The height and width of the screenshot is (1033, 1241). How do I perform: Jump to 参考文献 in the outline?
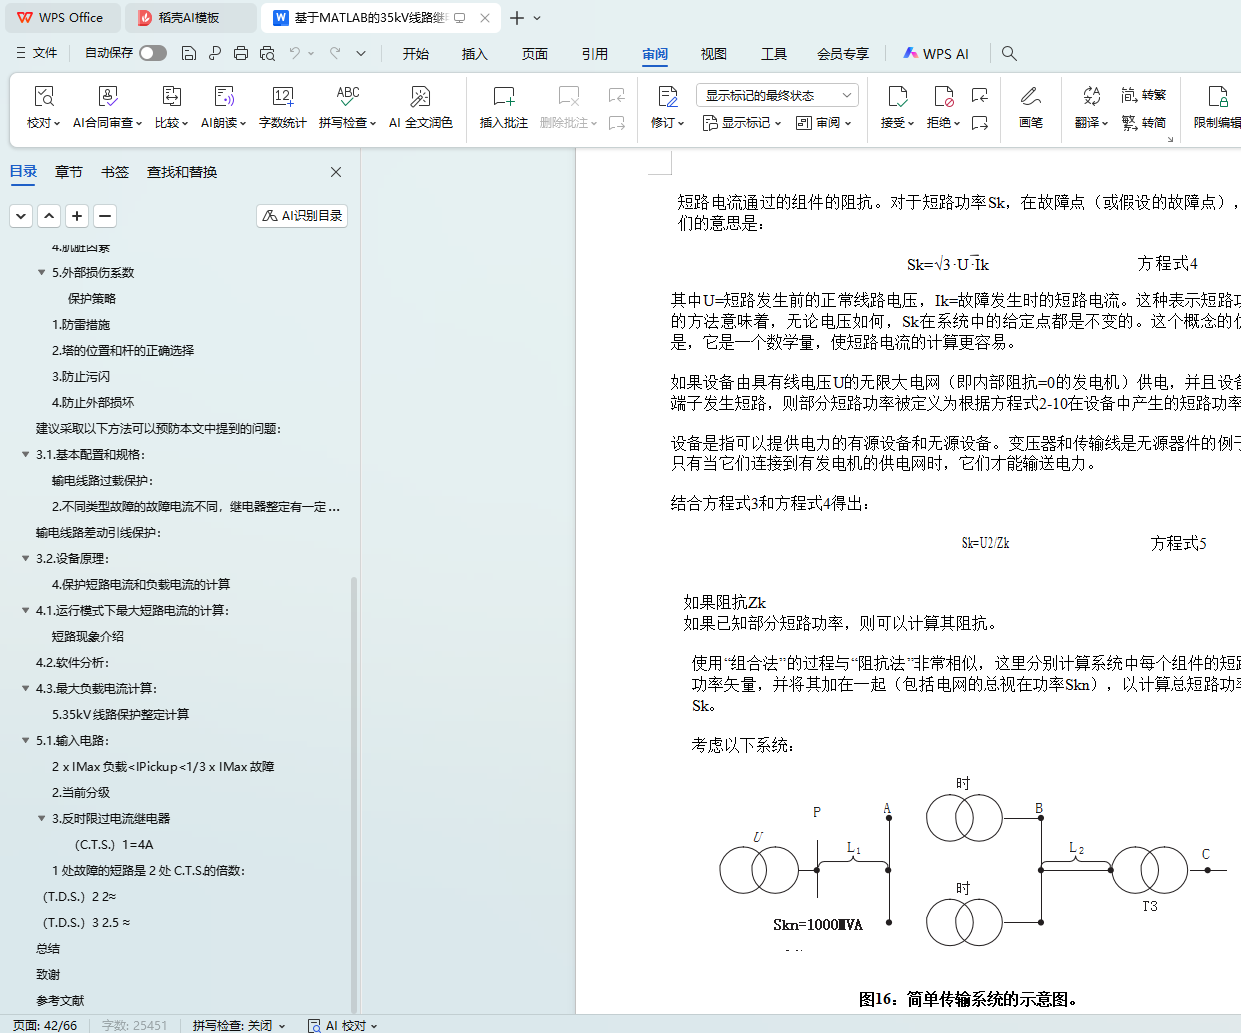60,1001
